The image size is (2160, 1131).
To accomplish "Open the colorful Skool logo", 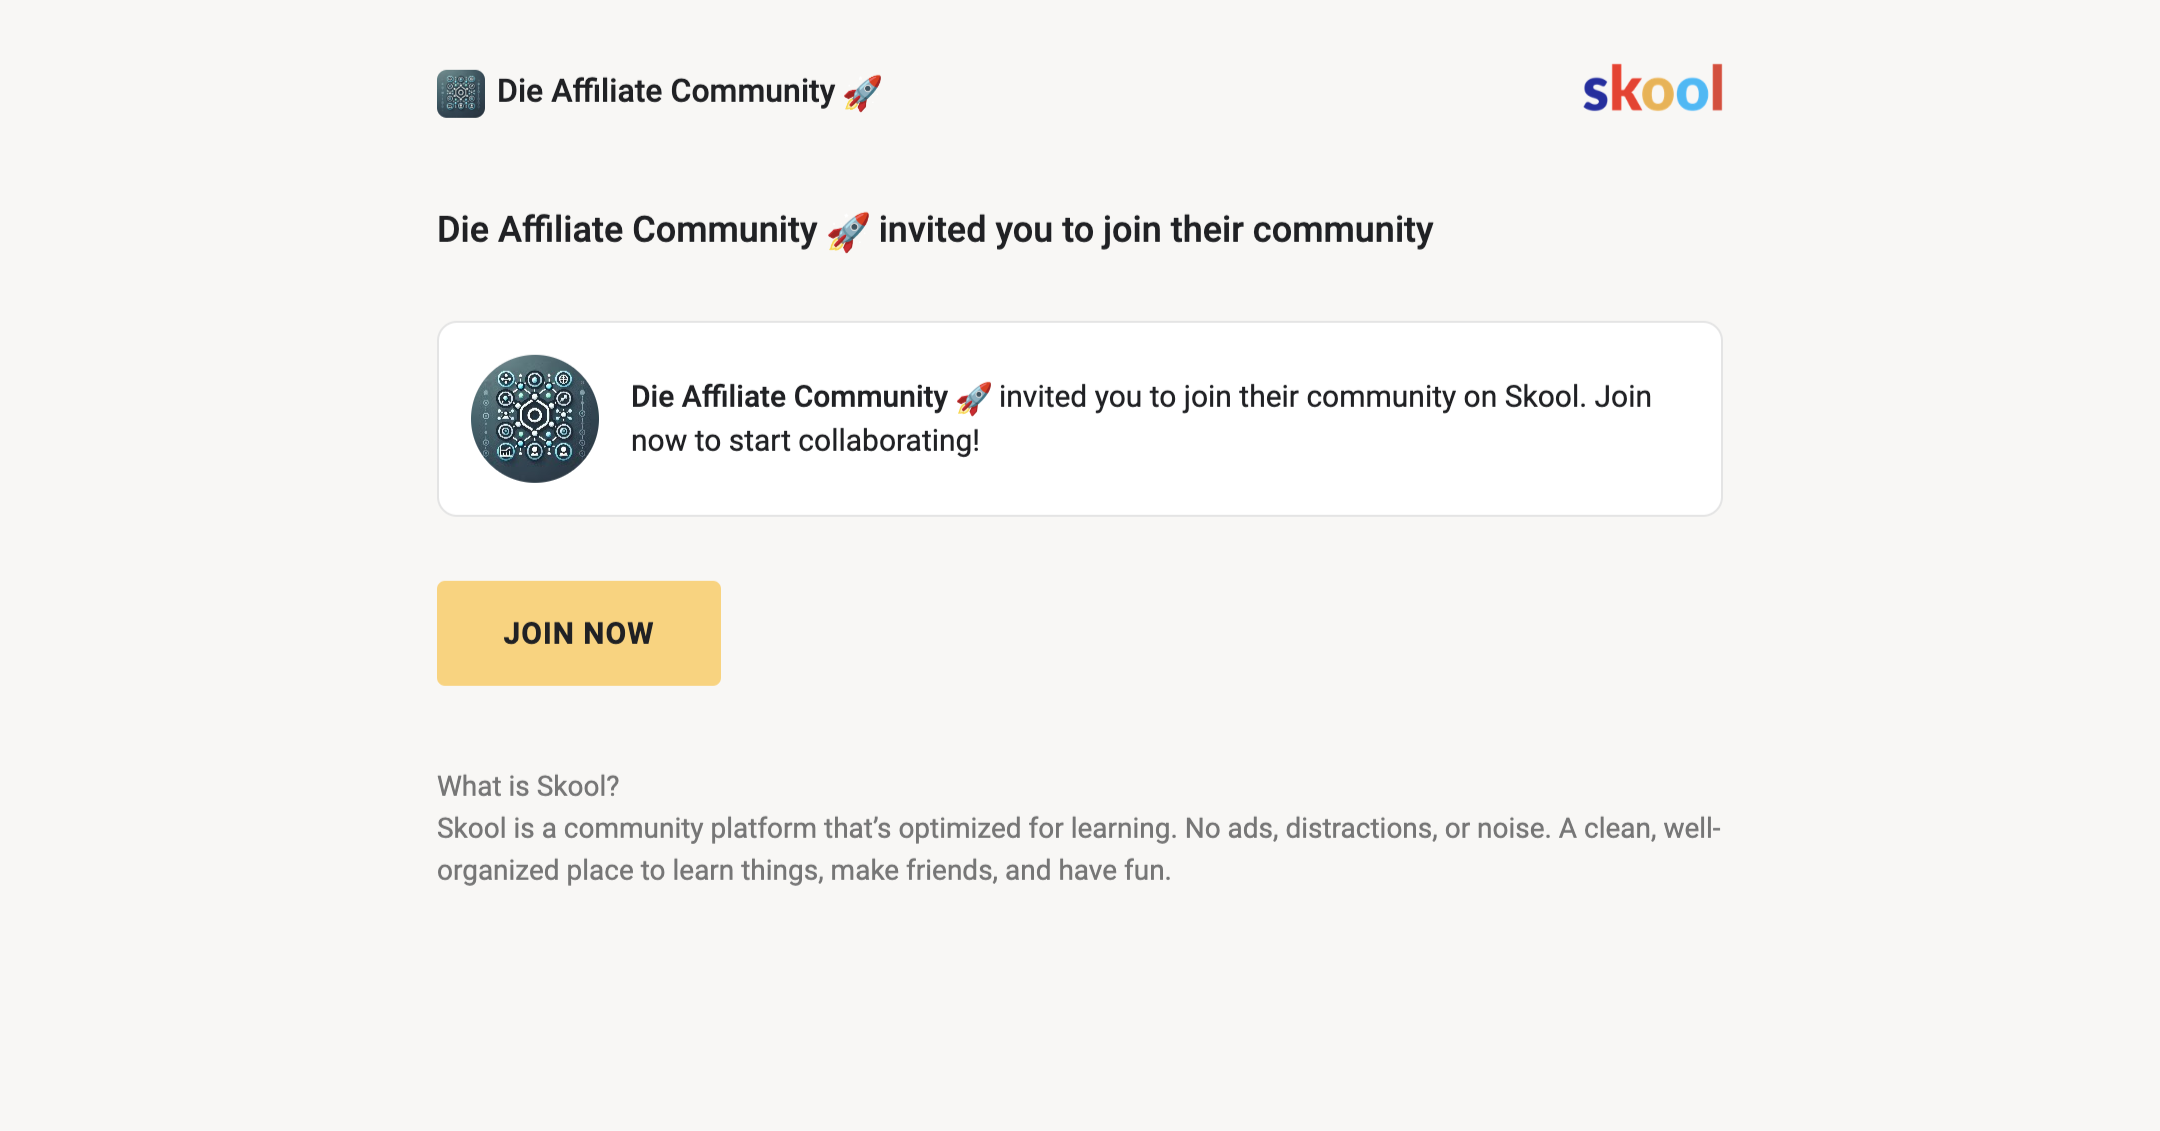I will pyautogui.click(x=1653, y=89).
